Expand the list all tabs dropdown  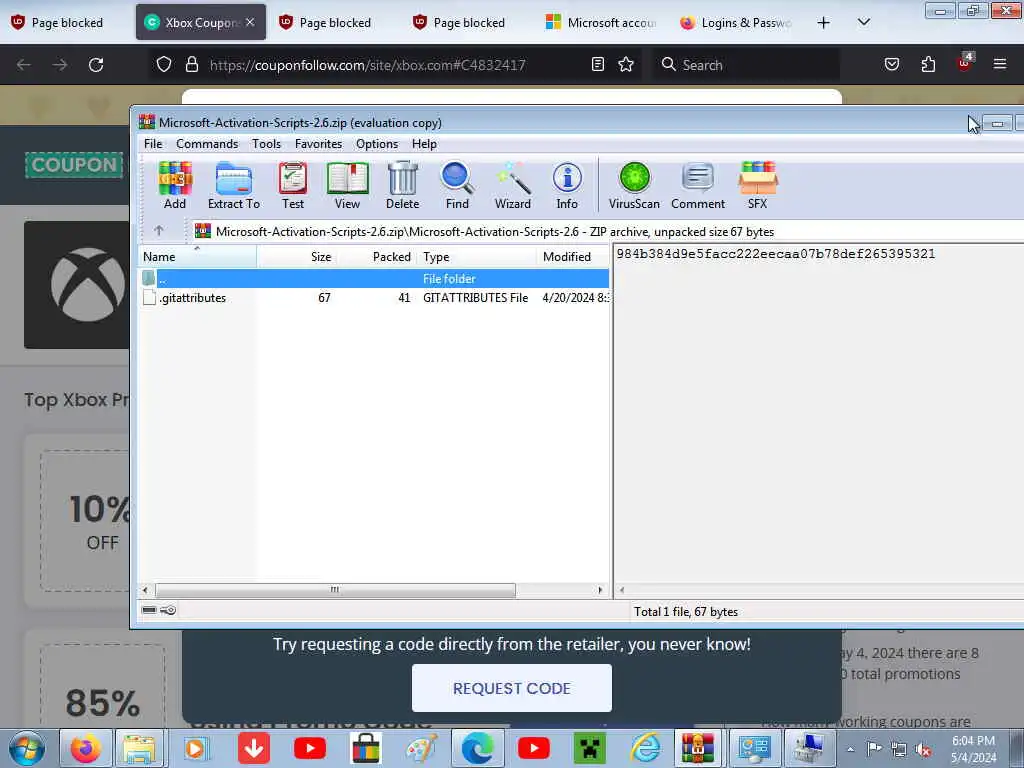click(x=863, y=23)
